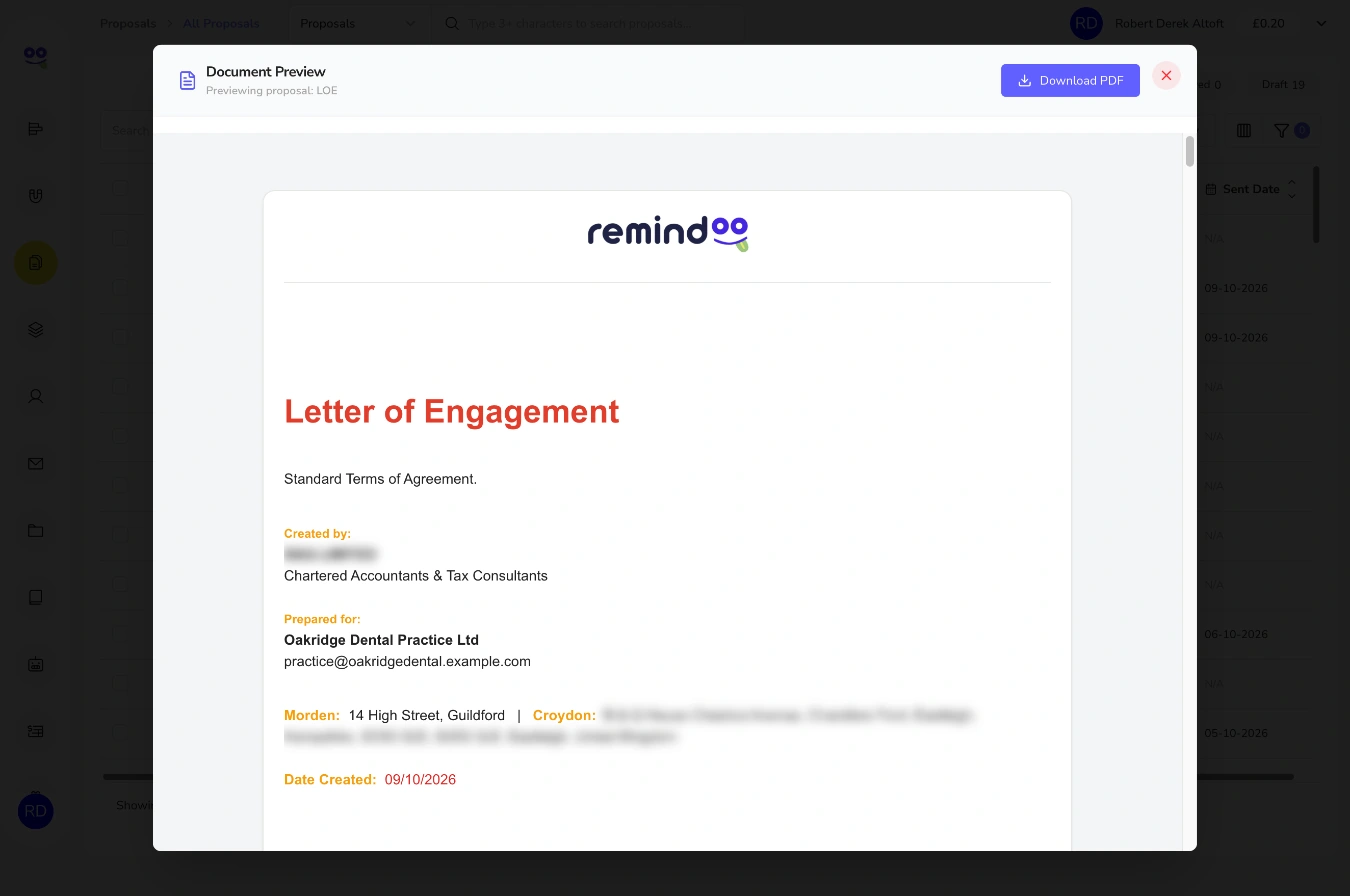Viewport: 1350px width, 896px height.
Task: Click Chartered Accountants & Tax Consultants line
Action: click(416, 575)
